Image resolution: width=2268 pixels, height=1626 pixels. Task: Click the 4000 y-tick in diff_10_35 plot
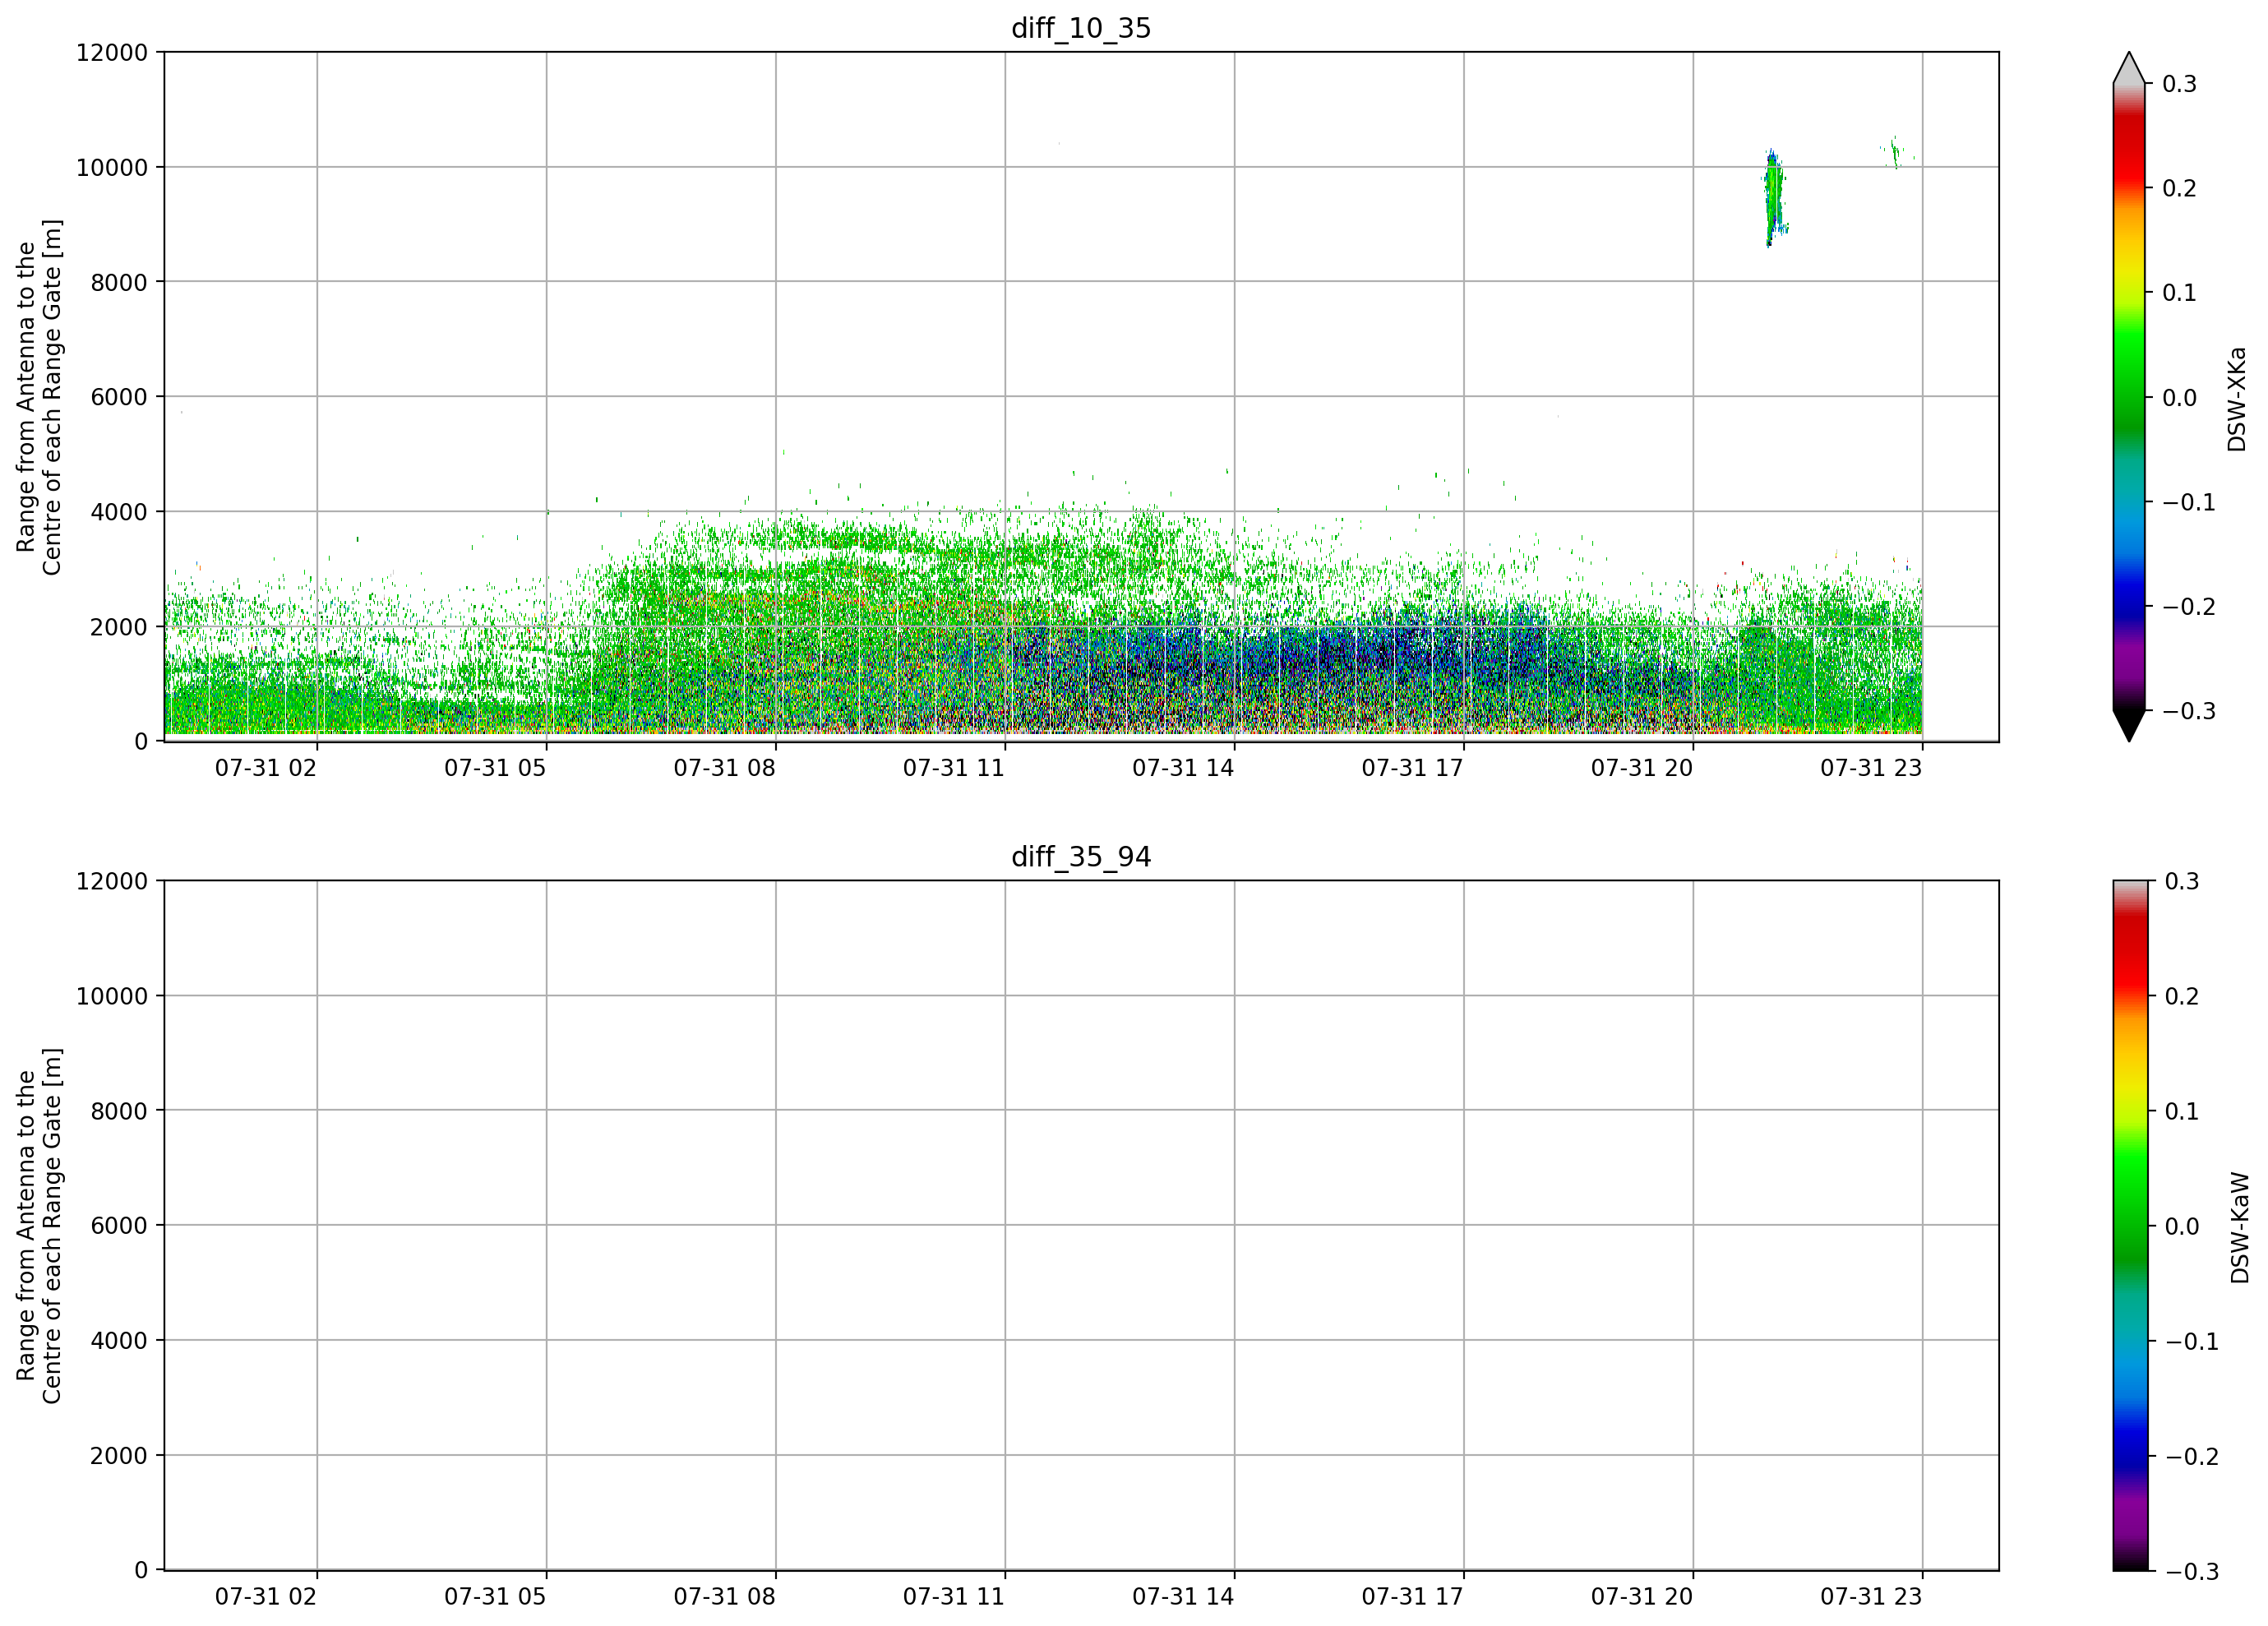pos(119,512)
